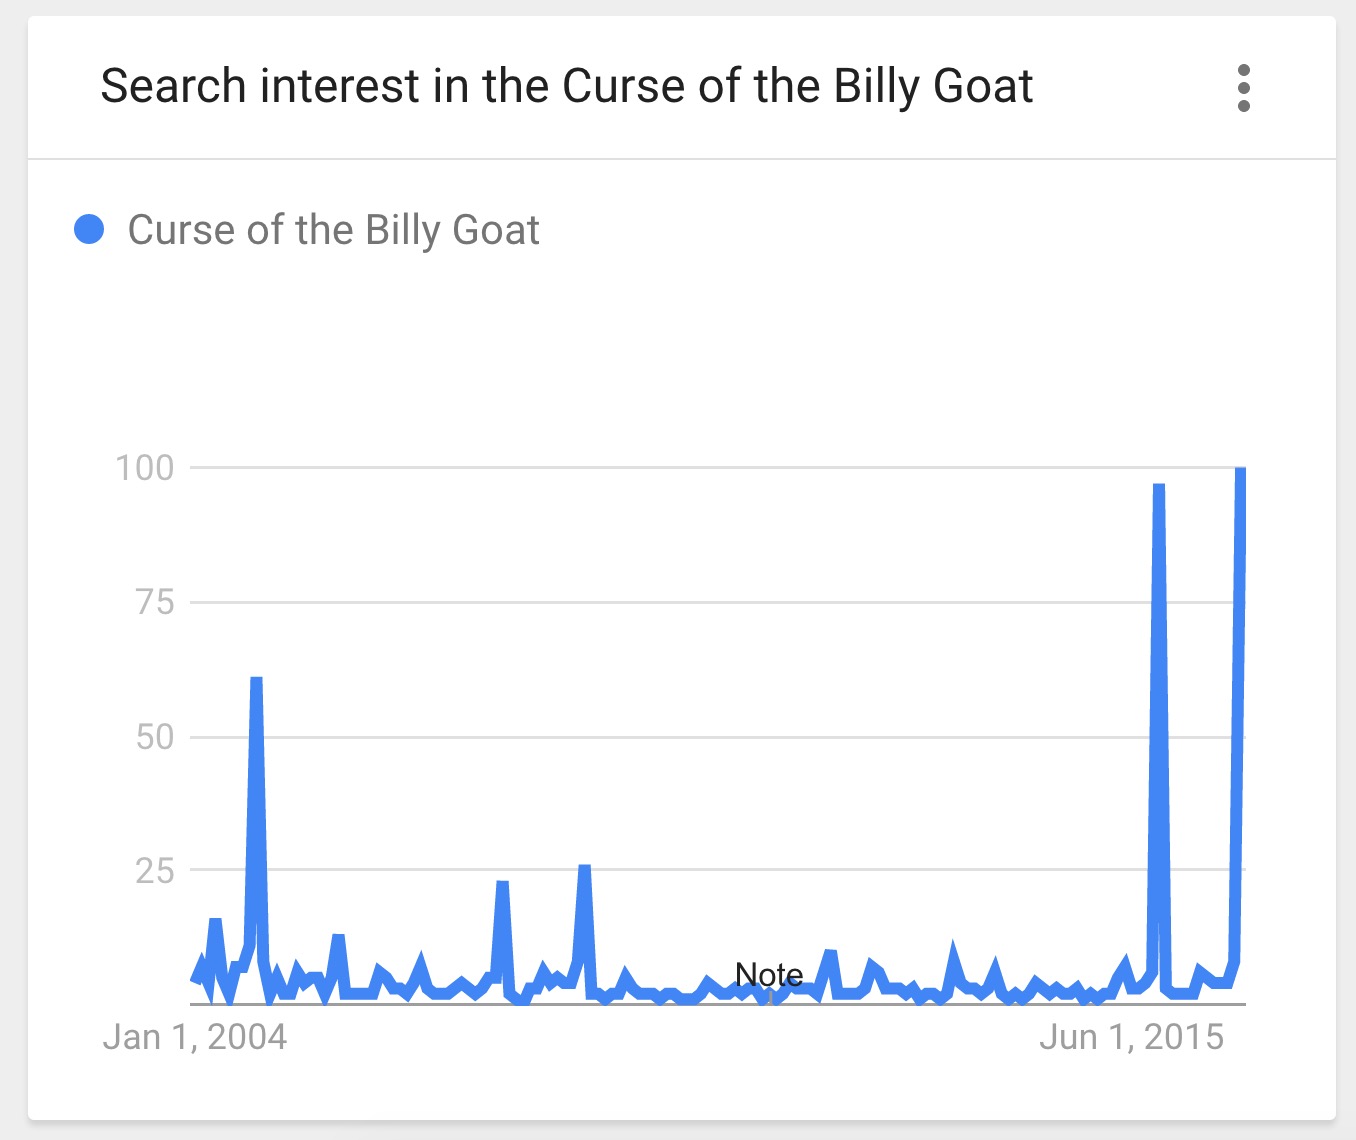Select the Curse of the Billy Goat legend label
Viewport: 1356px width, 1140px height.
(x=333, y=230)
